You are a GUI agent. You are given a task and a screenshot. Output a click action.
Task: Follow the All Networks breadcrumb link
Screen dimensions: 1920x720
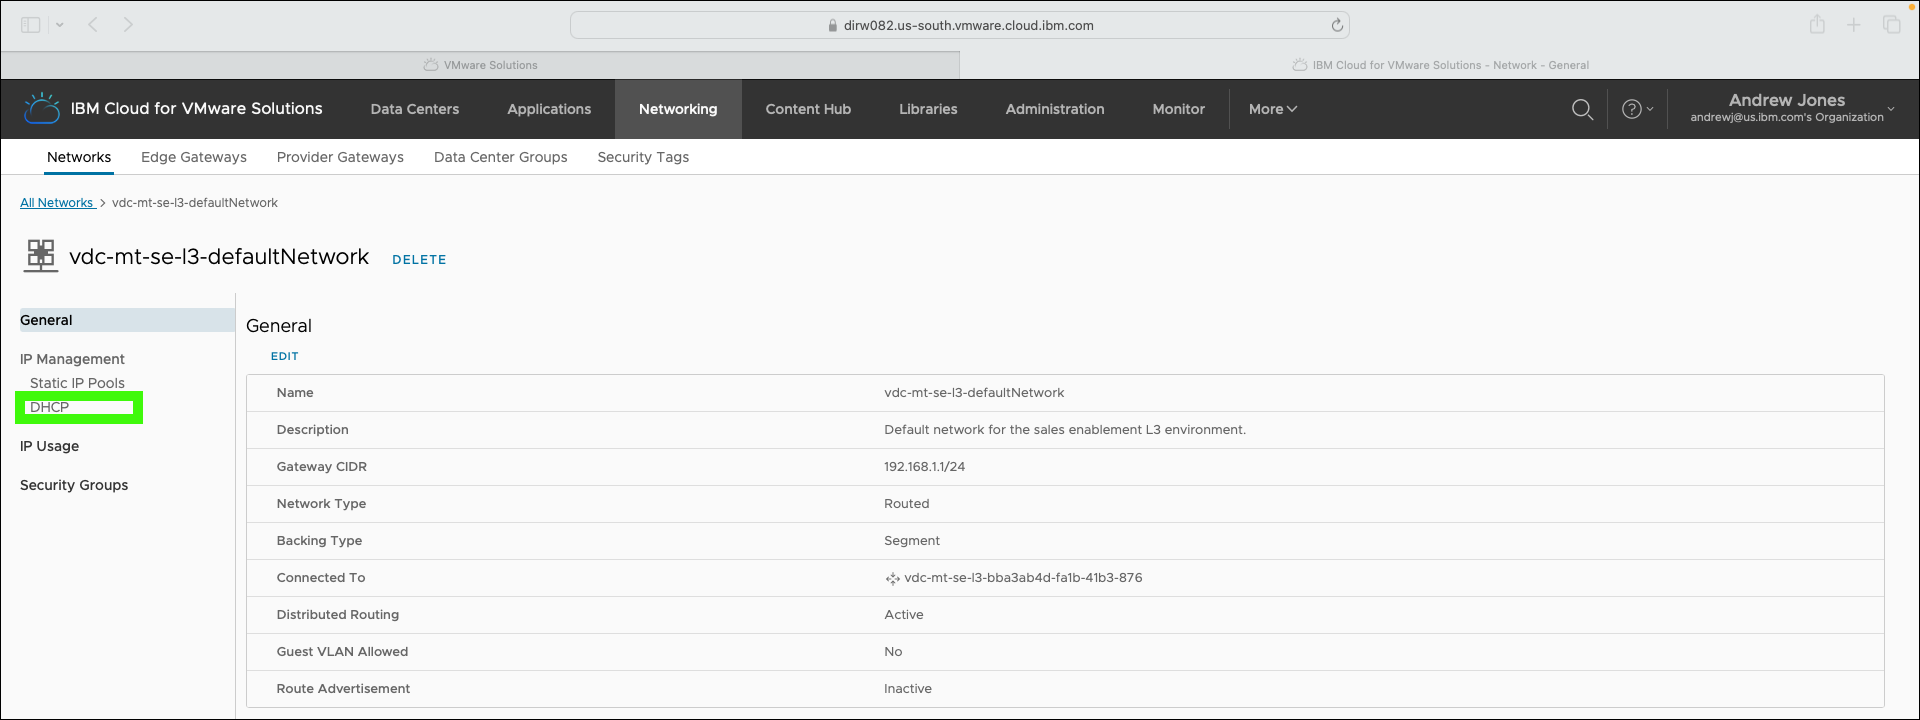(57, 203)
